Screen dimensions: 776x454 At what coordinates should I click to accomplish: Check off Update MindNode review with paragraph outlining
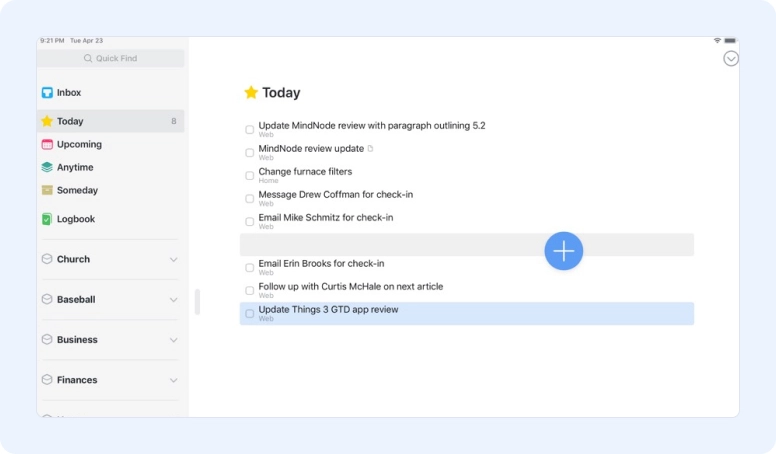pos(250,130)
